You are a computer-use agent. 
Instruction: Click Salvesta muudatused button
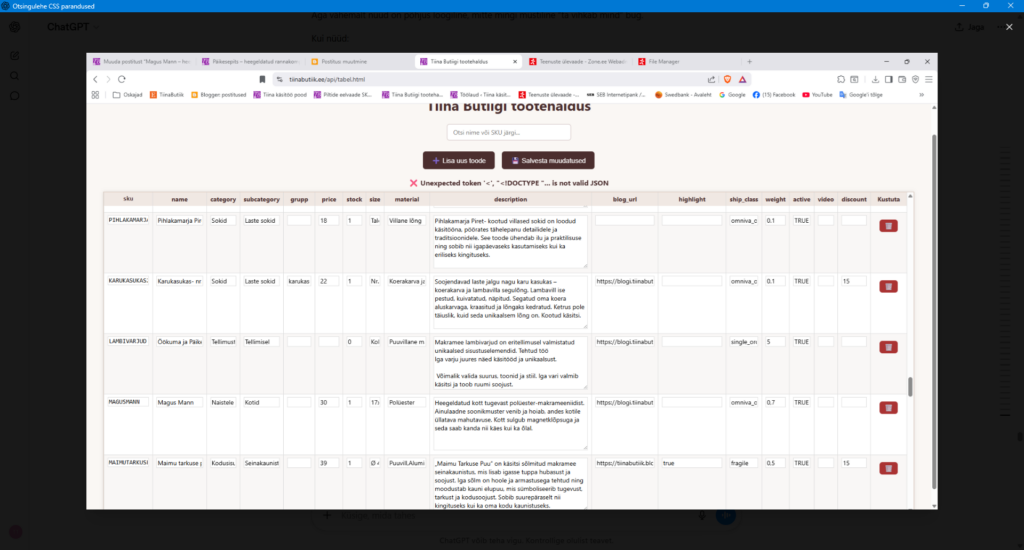tap(548, 161)
